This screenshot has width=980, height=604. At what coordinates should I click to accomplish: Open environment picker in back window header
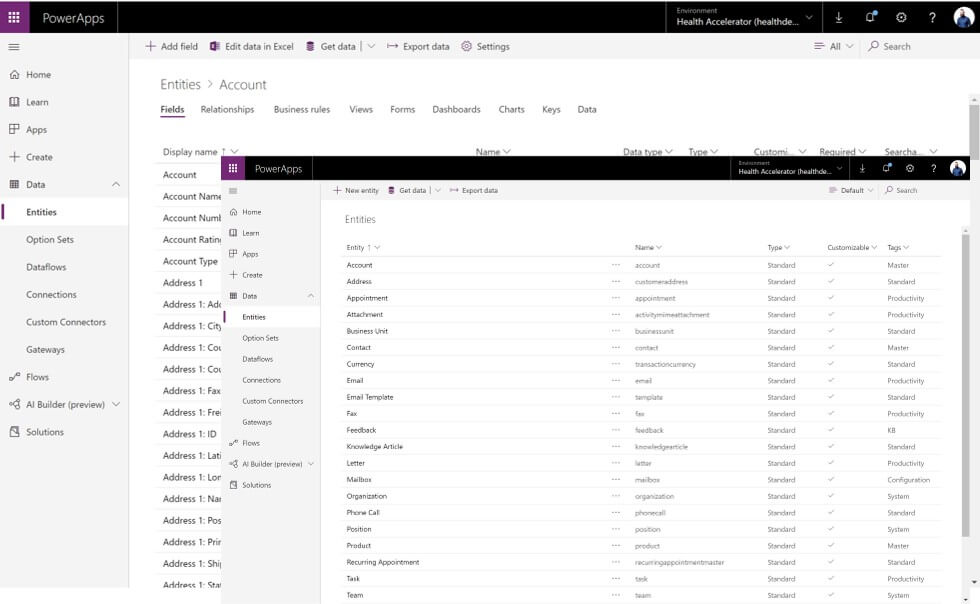click(x=744, y=18)
